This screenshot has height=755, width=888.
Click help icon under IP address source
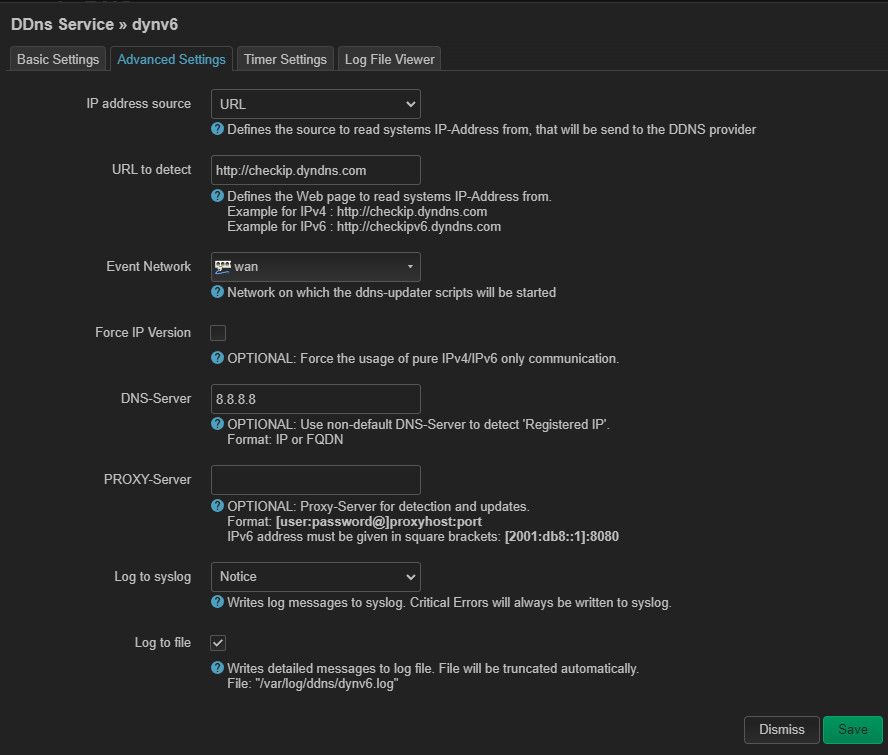point(217,130)
